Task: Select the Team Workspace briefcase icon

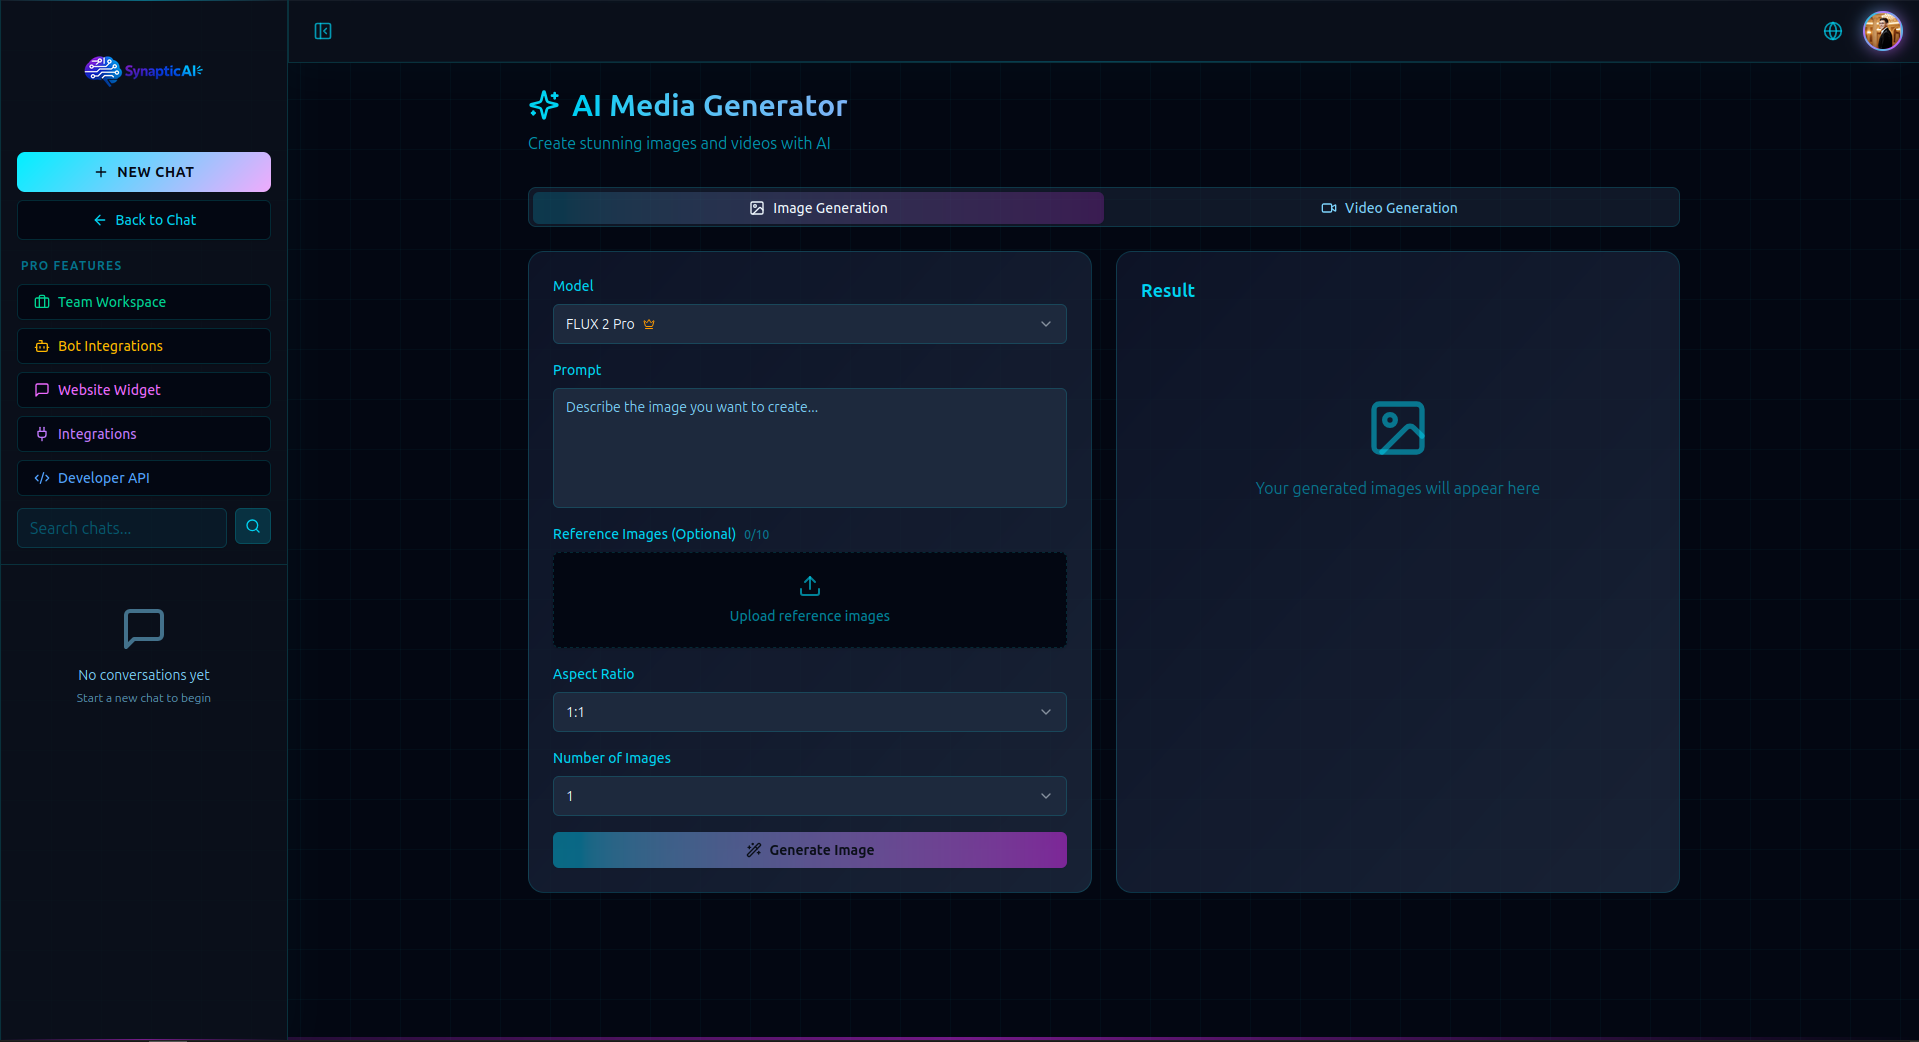Action: (41, 302)
